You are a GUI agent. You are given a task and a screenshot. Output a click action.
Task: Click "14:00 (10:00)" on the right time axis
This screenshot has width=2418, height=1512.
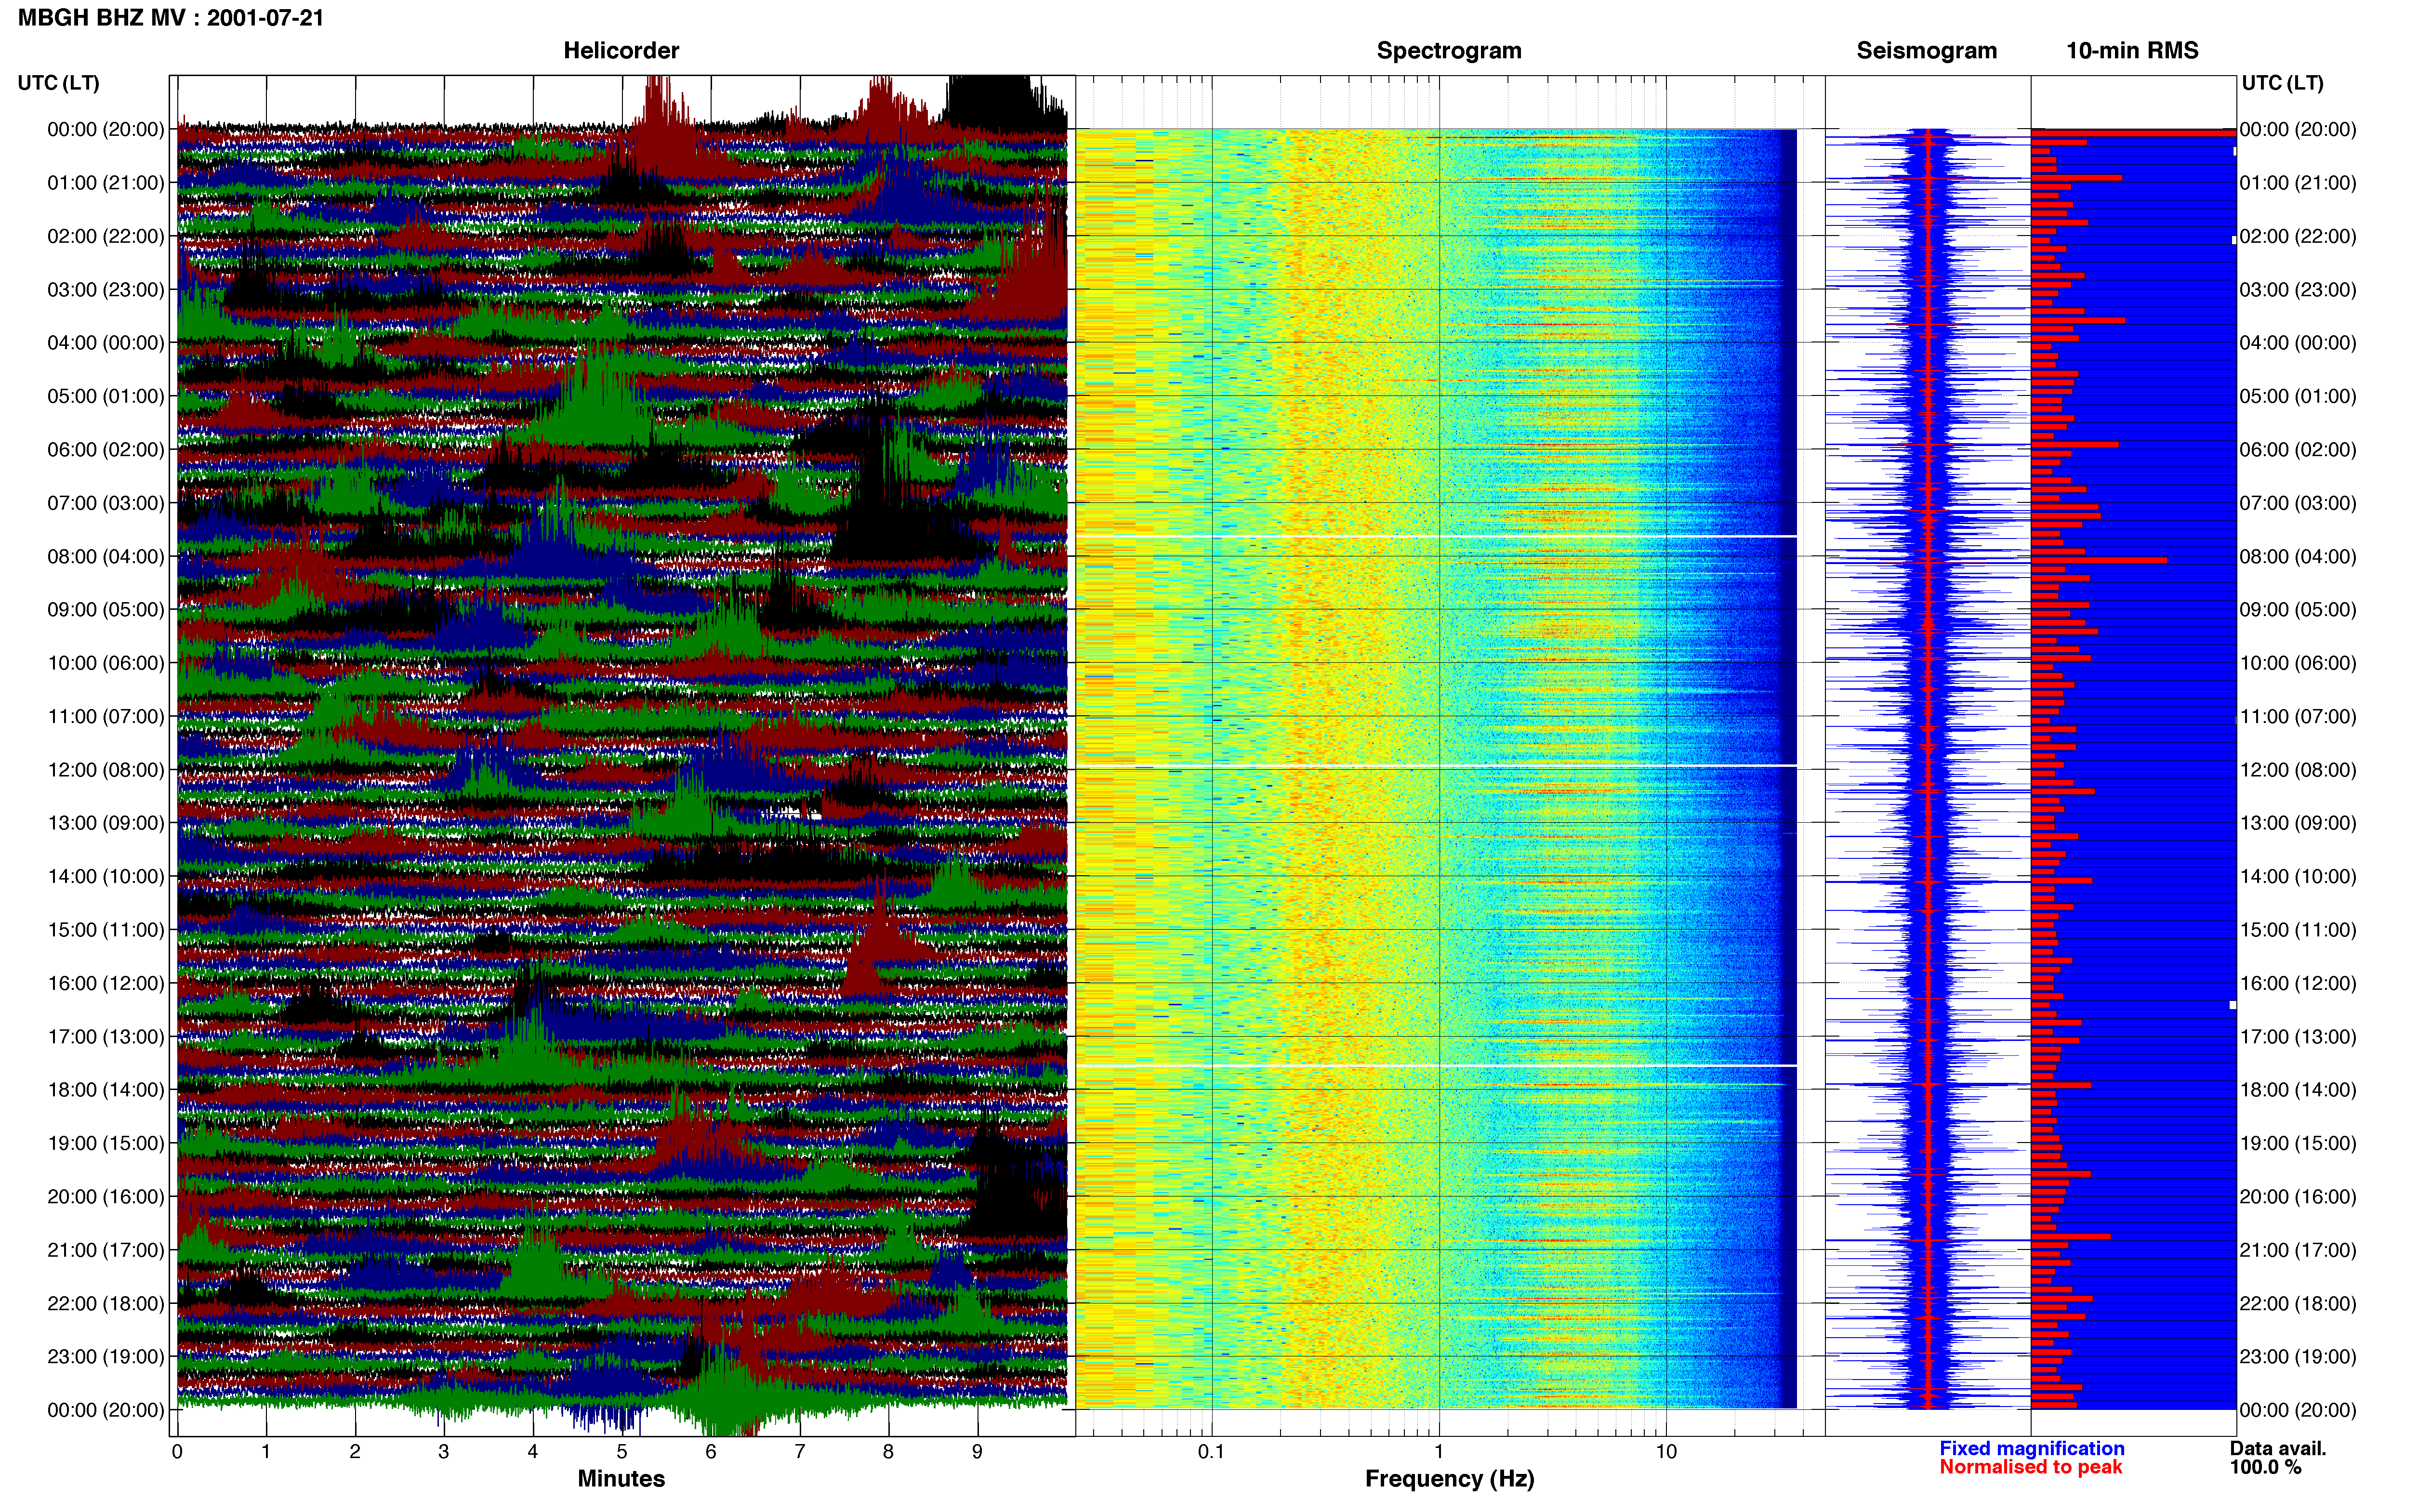[x=2298, y=877]
